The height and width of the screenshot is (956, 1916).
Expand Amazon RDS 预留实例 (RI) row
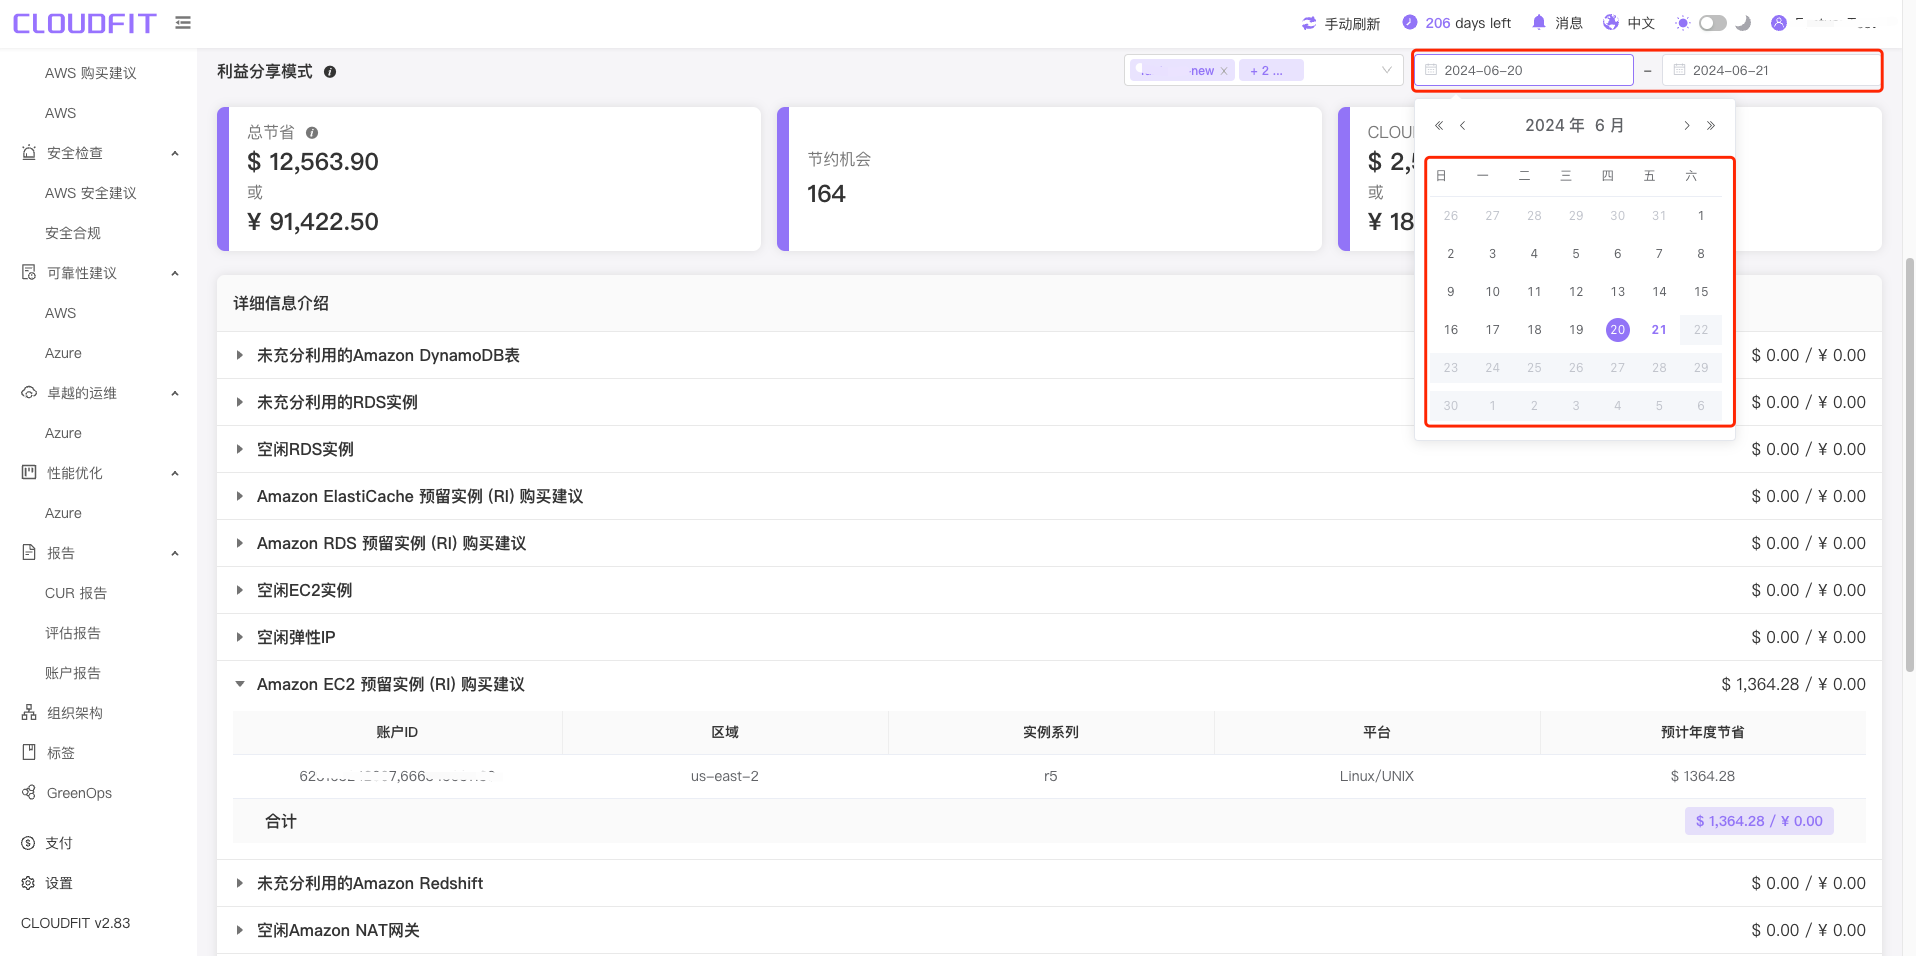pos(240,543)
